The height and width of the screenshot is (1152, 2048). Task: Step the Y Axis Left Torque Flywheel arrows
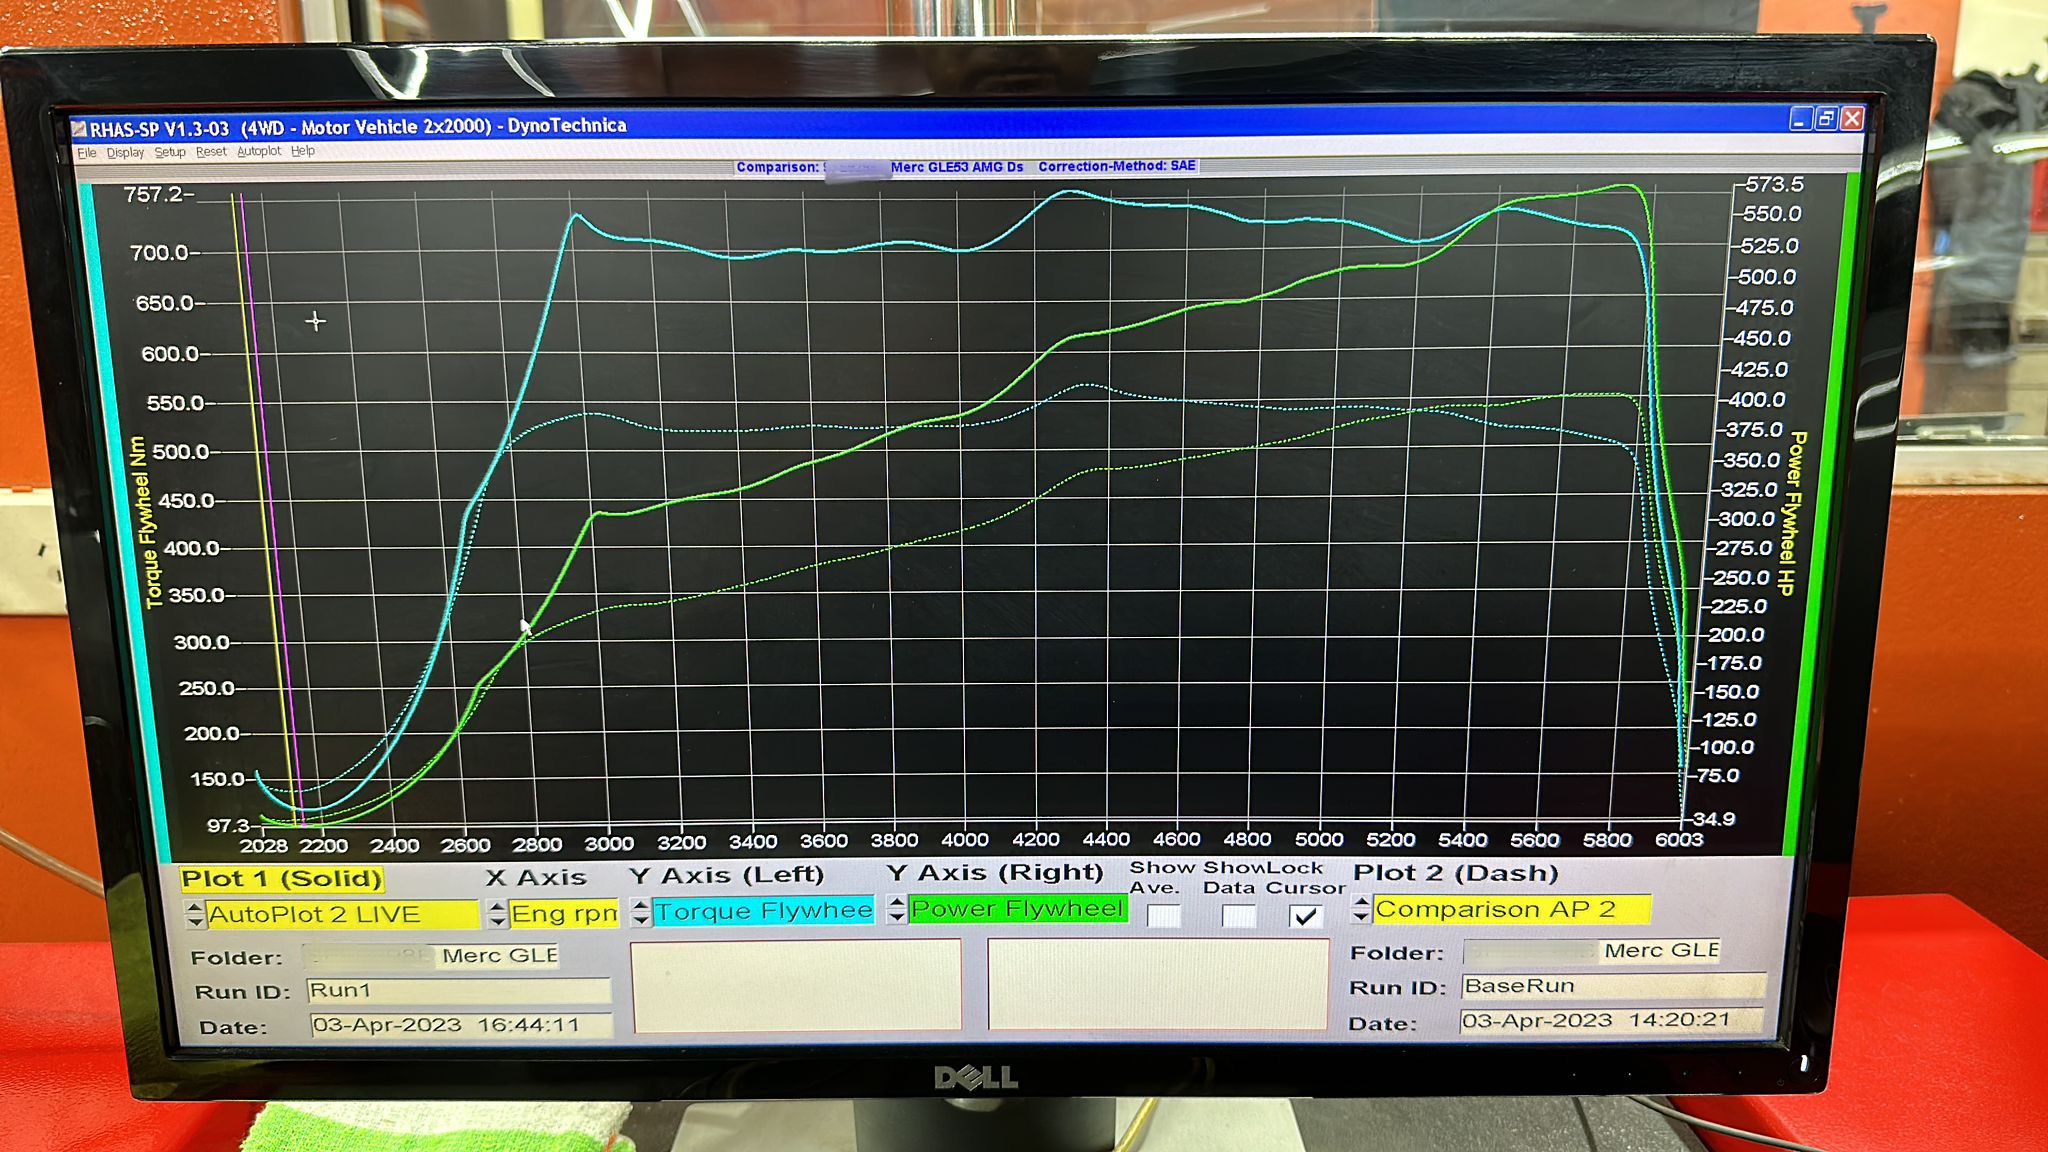click(641, 912)
